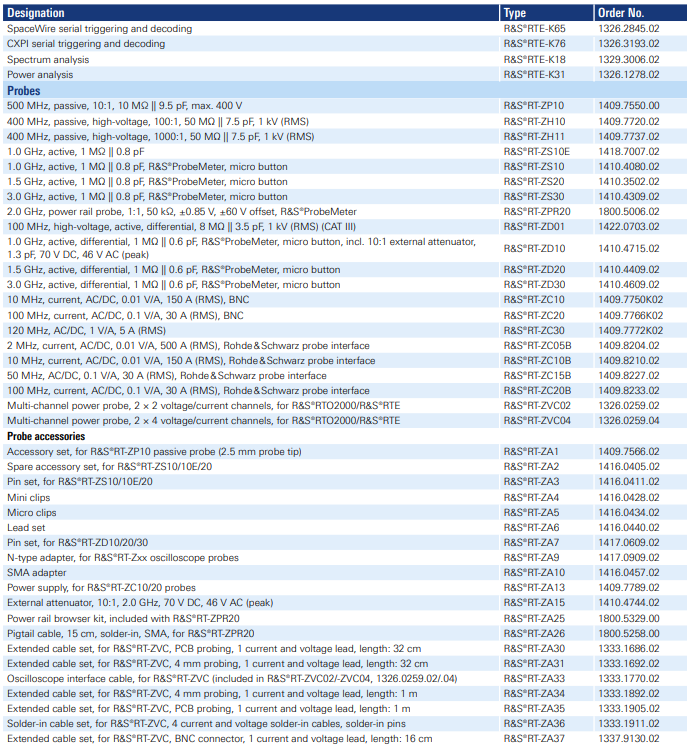Select the External attenuator 10:1 description
Viewport: 687px width, 749px height.
click(140, 603)
